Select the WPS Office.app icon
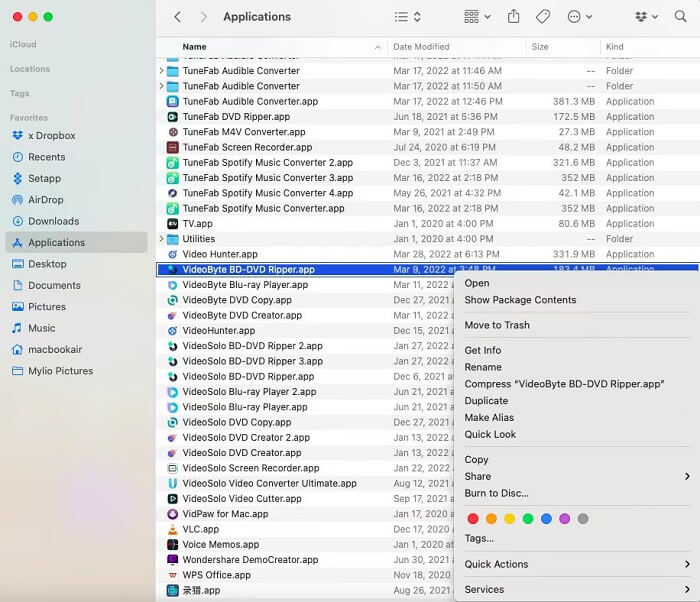700x602 pixels. (x=172, y=575)
